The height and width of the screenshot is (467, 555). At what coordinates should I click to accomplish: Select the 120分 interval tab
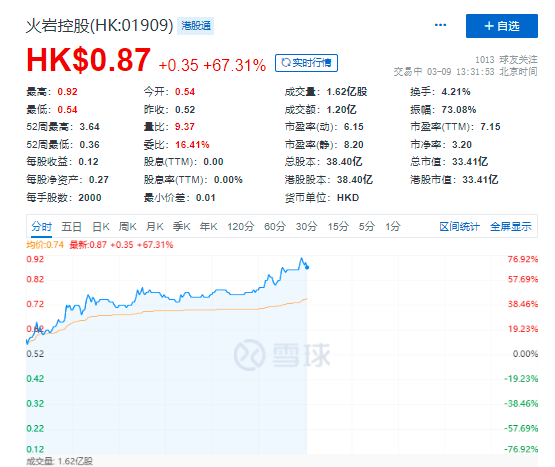pyautogui.click(x=241, y=227)
